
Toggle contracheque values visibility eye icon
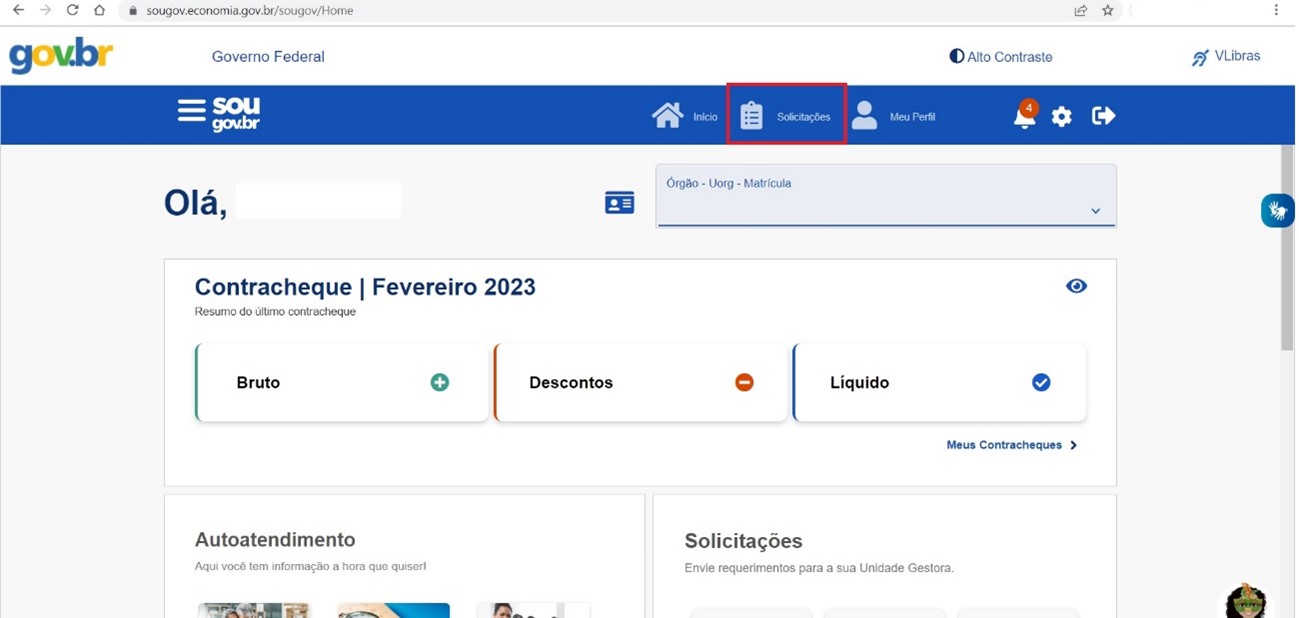click(x=1076, y=286)
